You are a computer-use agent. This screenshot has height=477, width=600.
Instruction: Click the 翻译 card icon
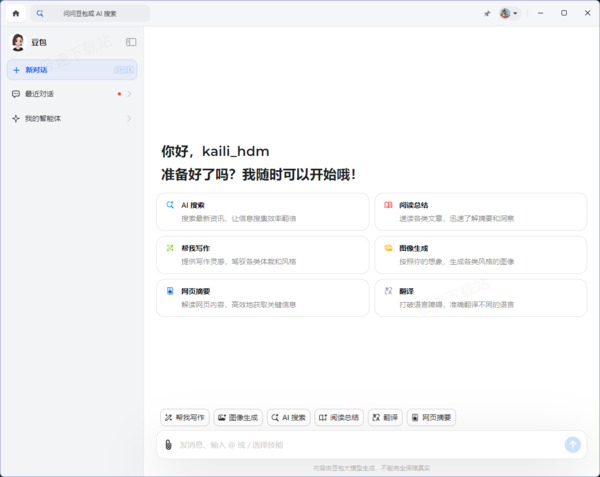tap(388, 291)
